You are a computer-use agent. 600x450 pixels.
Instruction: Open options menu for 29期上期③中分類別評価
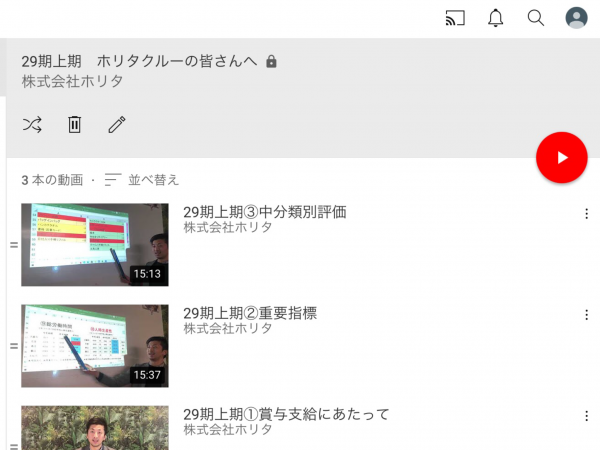[586, 214]
